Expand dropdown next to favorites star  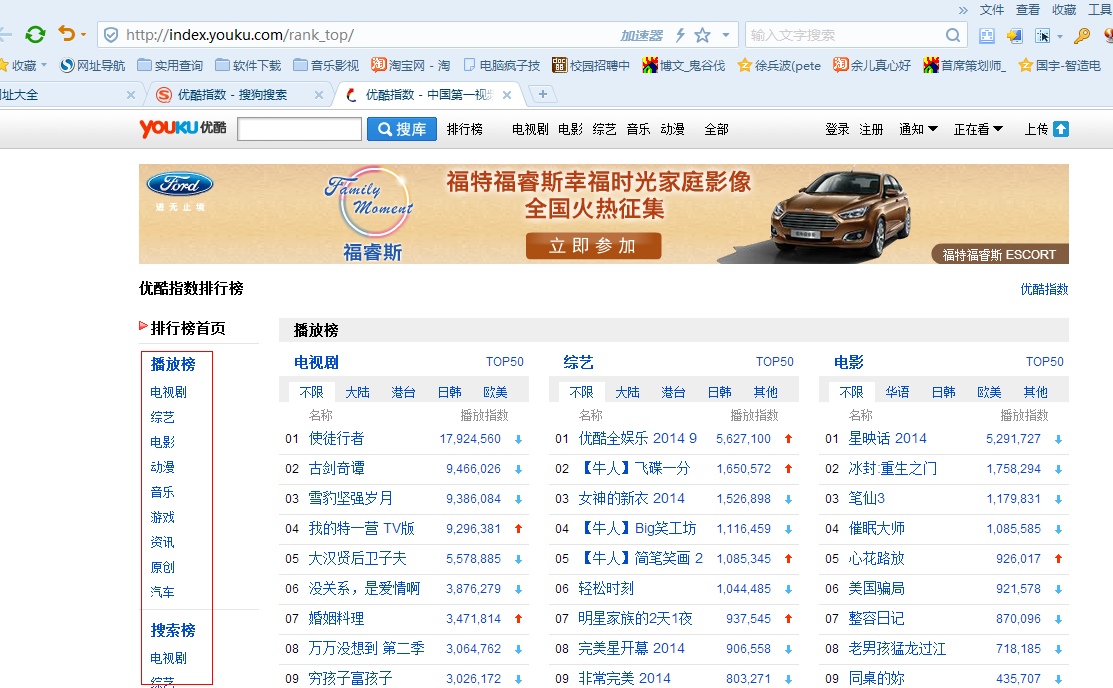coord(725,35)
